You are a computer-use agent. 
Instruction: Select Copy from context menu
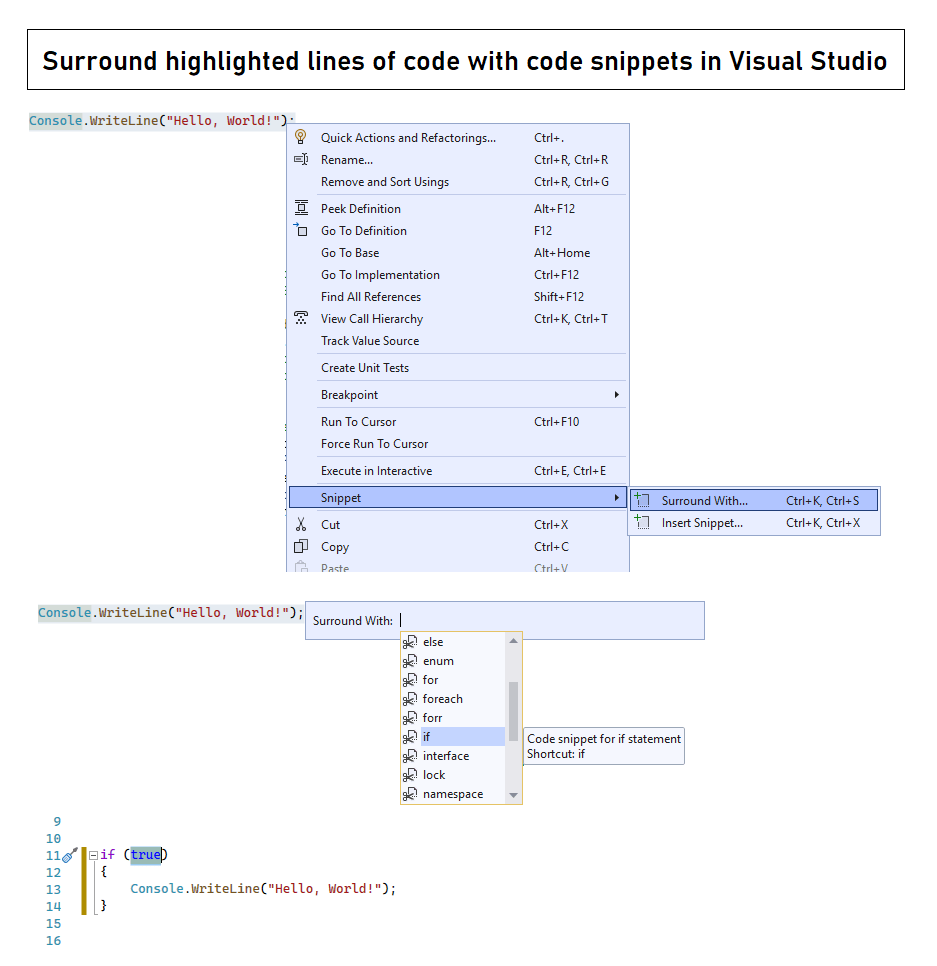tap(458, 546)
